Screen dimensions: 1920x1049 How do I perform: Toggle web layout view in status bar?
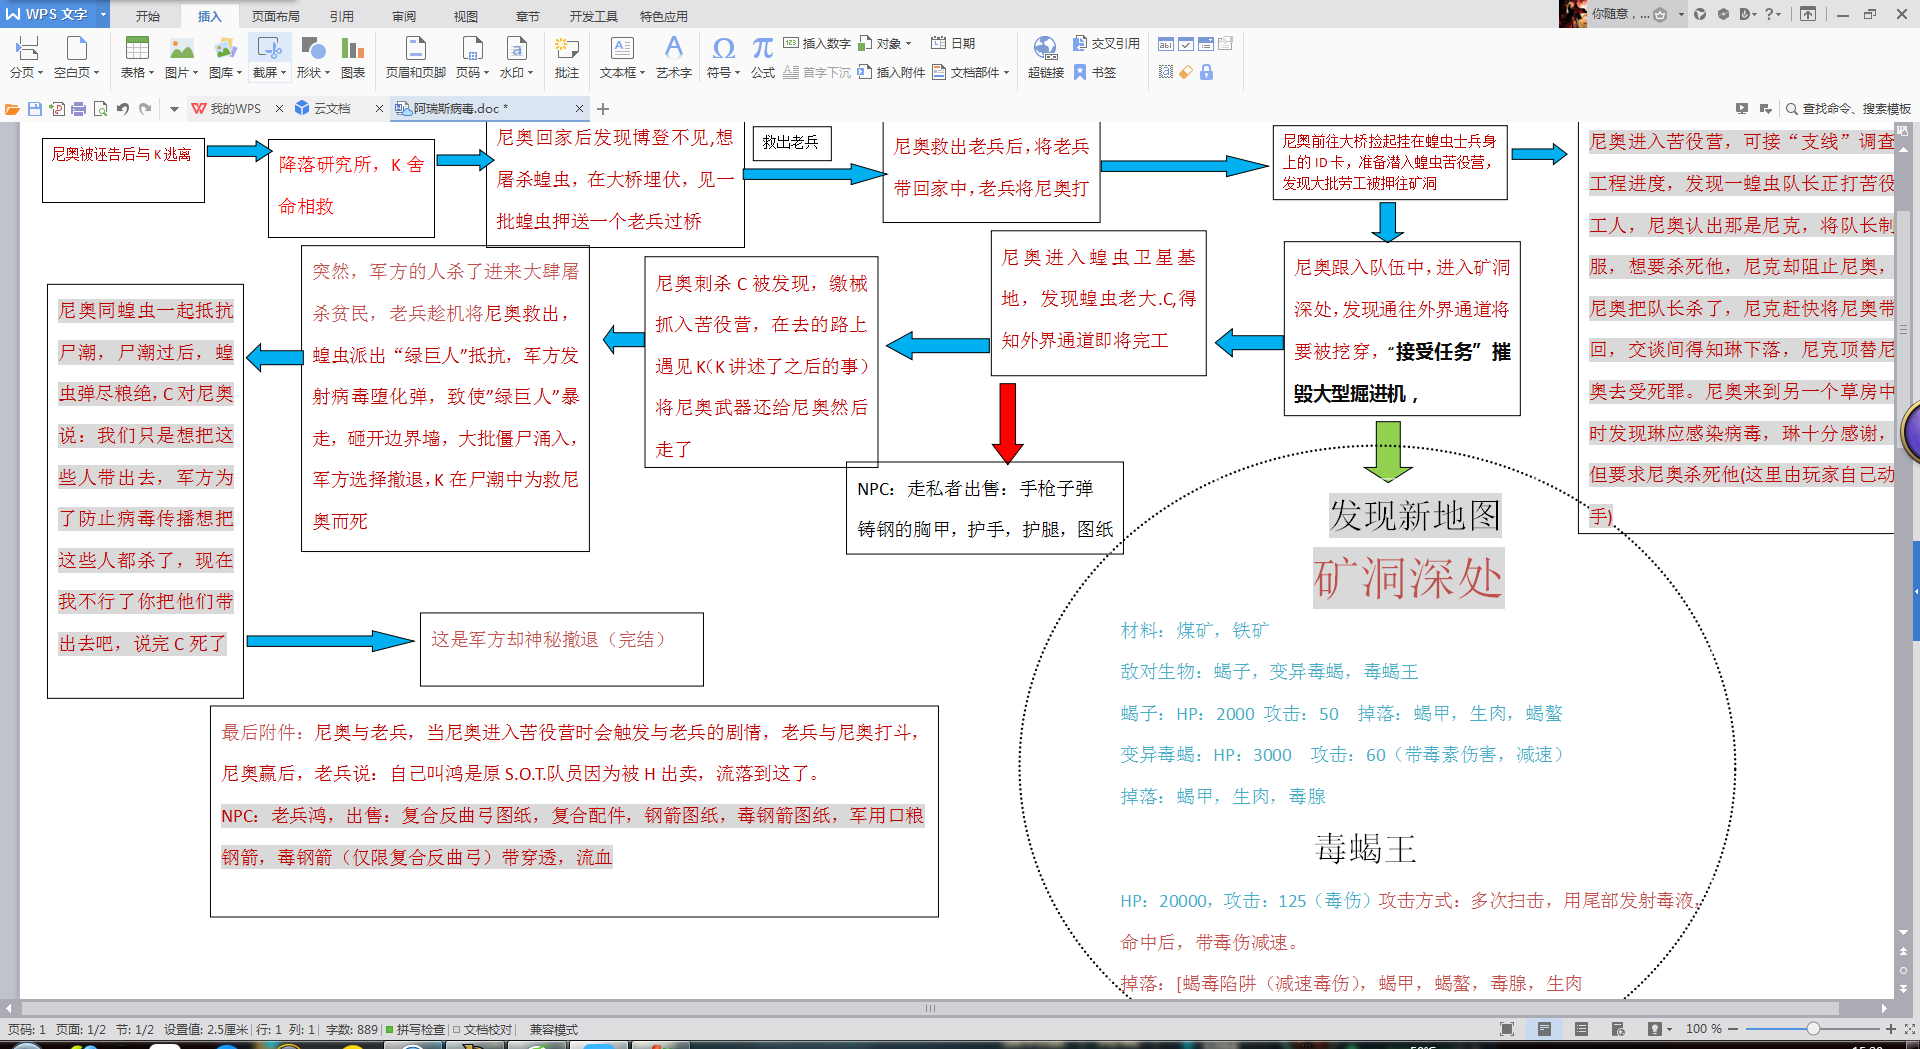pyautogui.click(x=1618, y=1029)
